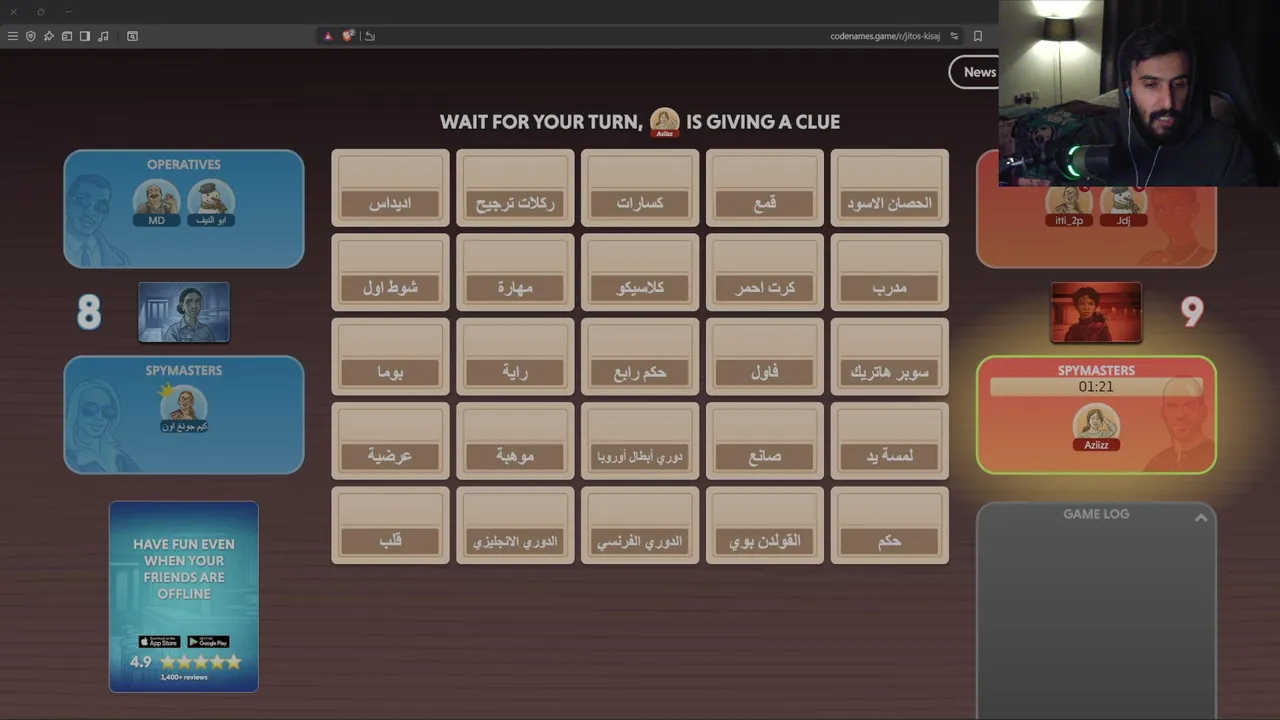Bookmark this page with the bookmark icon
1280x720 pixels.
pyautogui.click(x=978, y=36)
